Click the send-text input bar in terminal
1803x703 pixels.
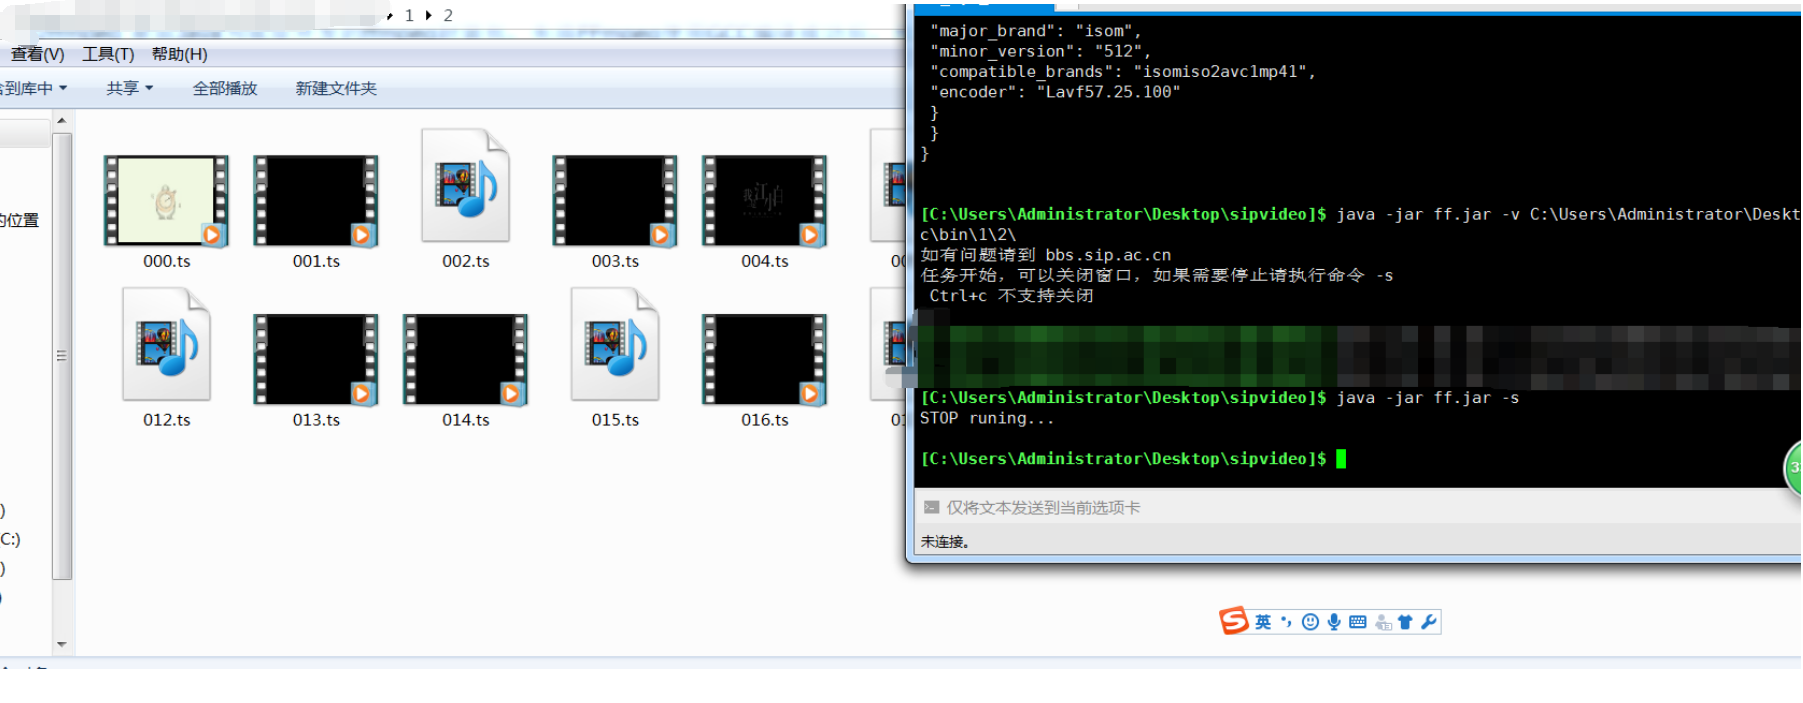[x=1358, y=507]
